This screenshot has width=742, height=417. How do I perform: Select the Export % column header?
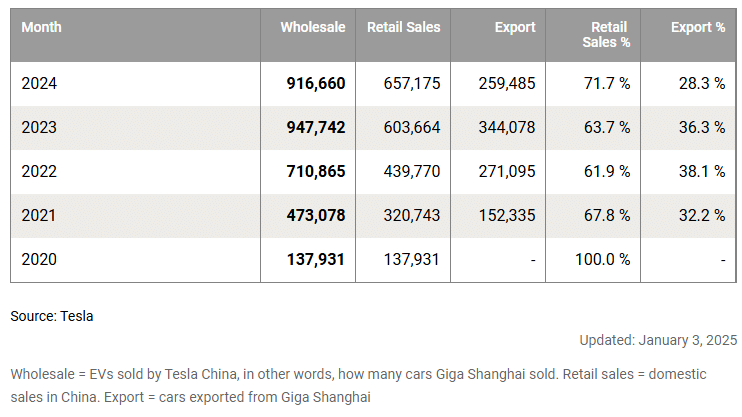[x=698, y=28]
